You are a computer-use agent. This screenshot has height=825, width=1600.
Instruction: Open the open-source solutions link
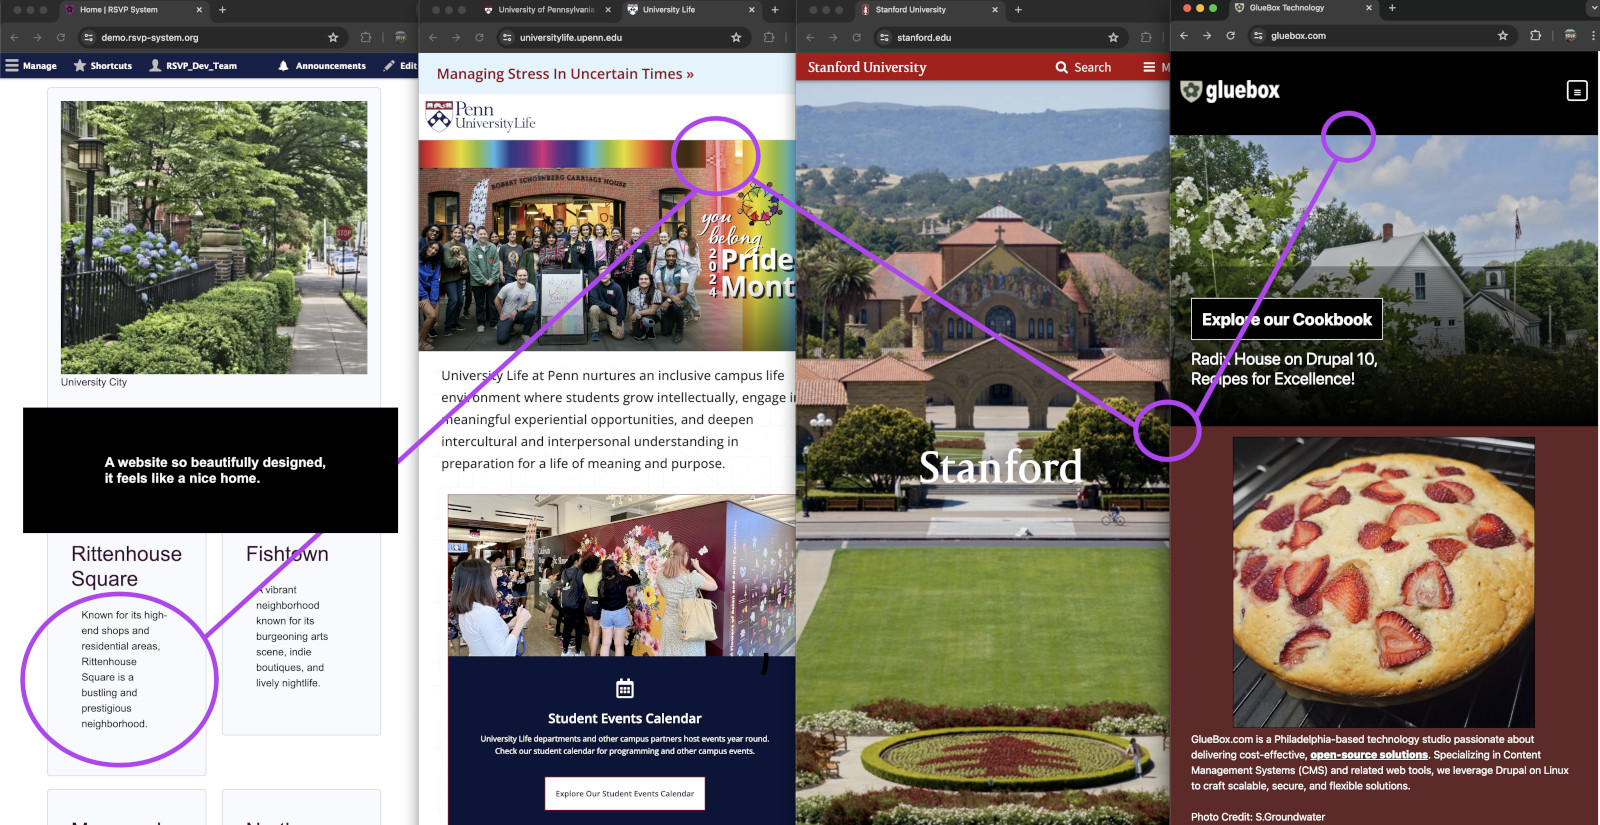[1368, 755]
